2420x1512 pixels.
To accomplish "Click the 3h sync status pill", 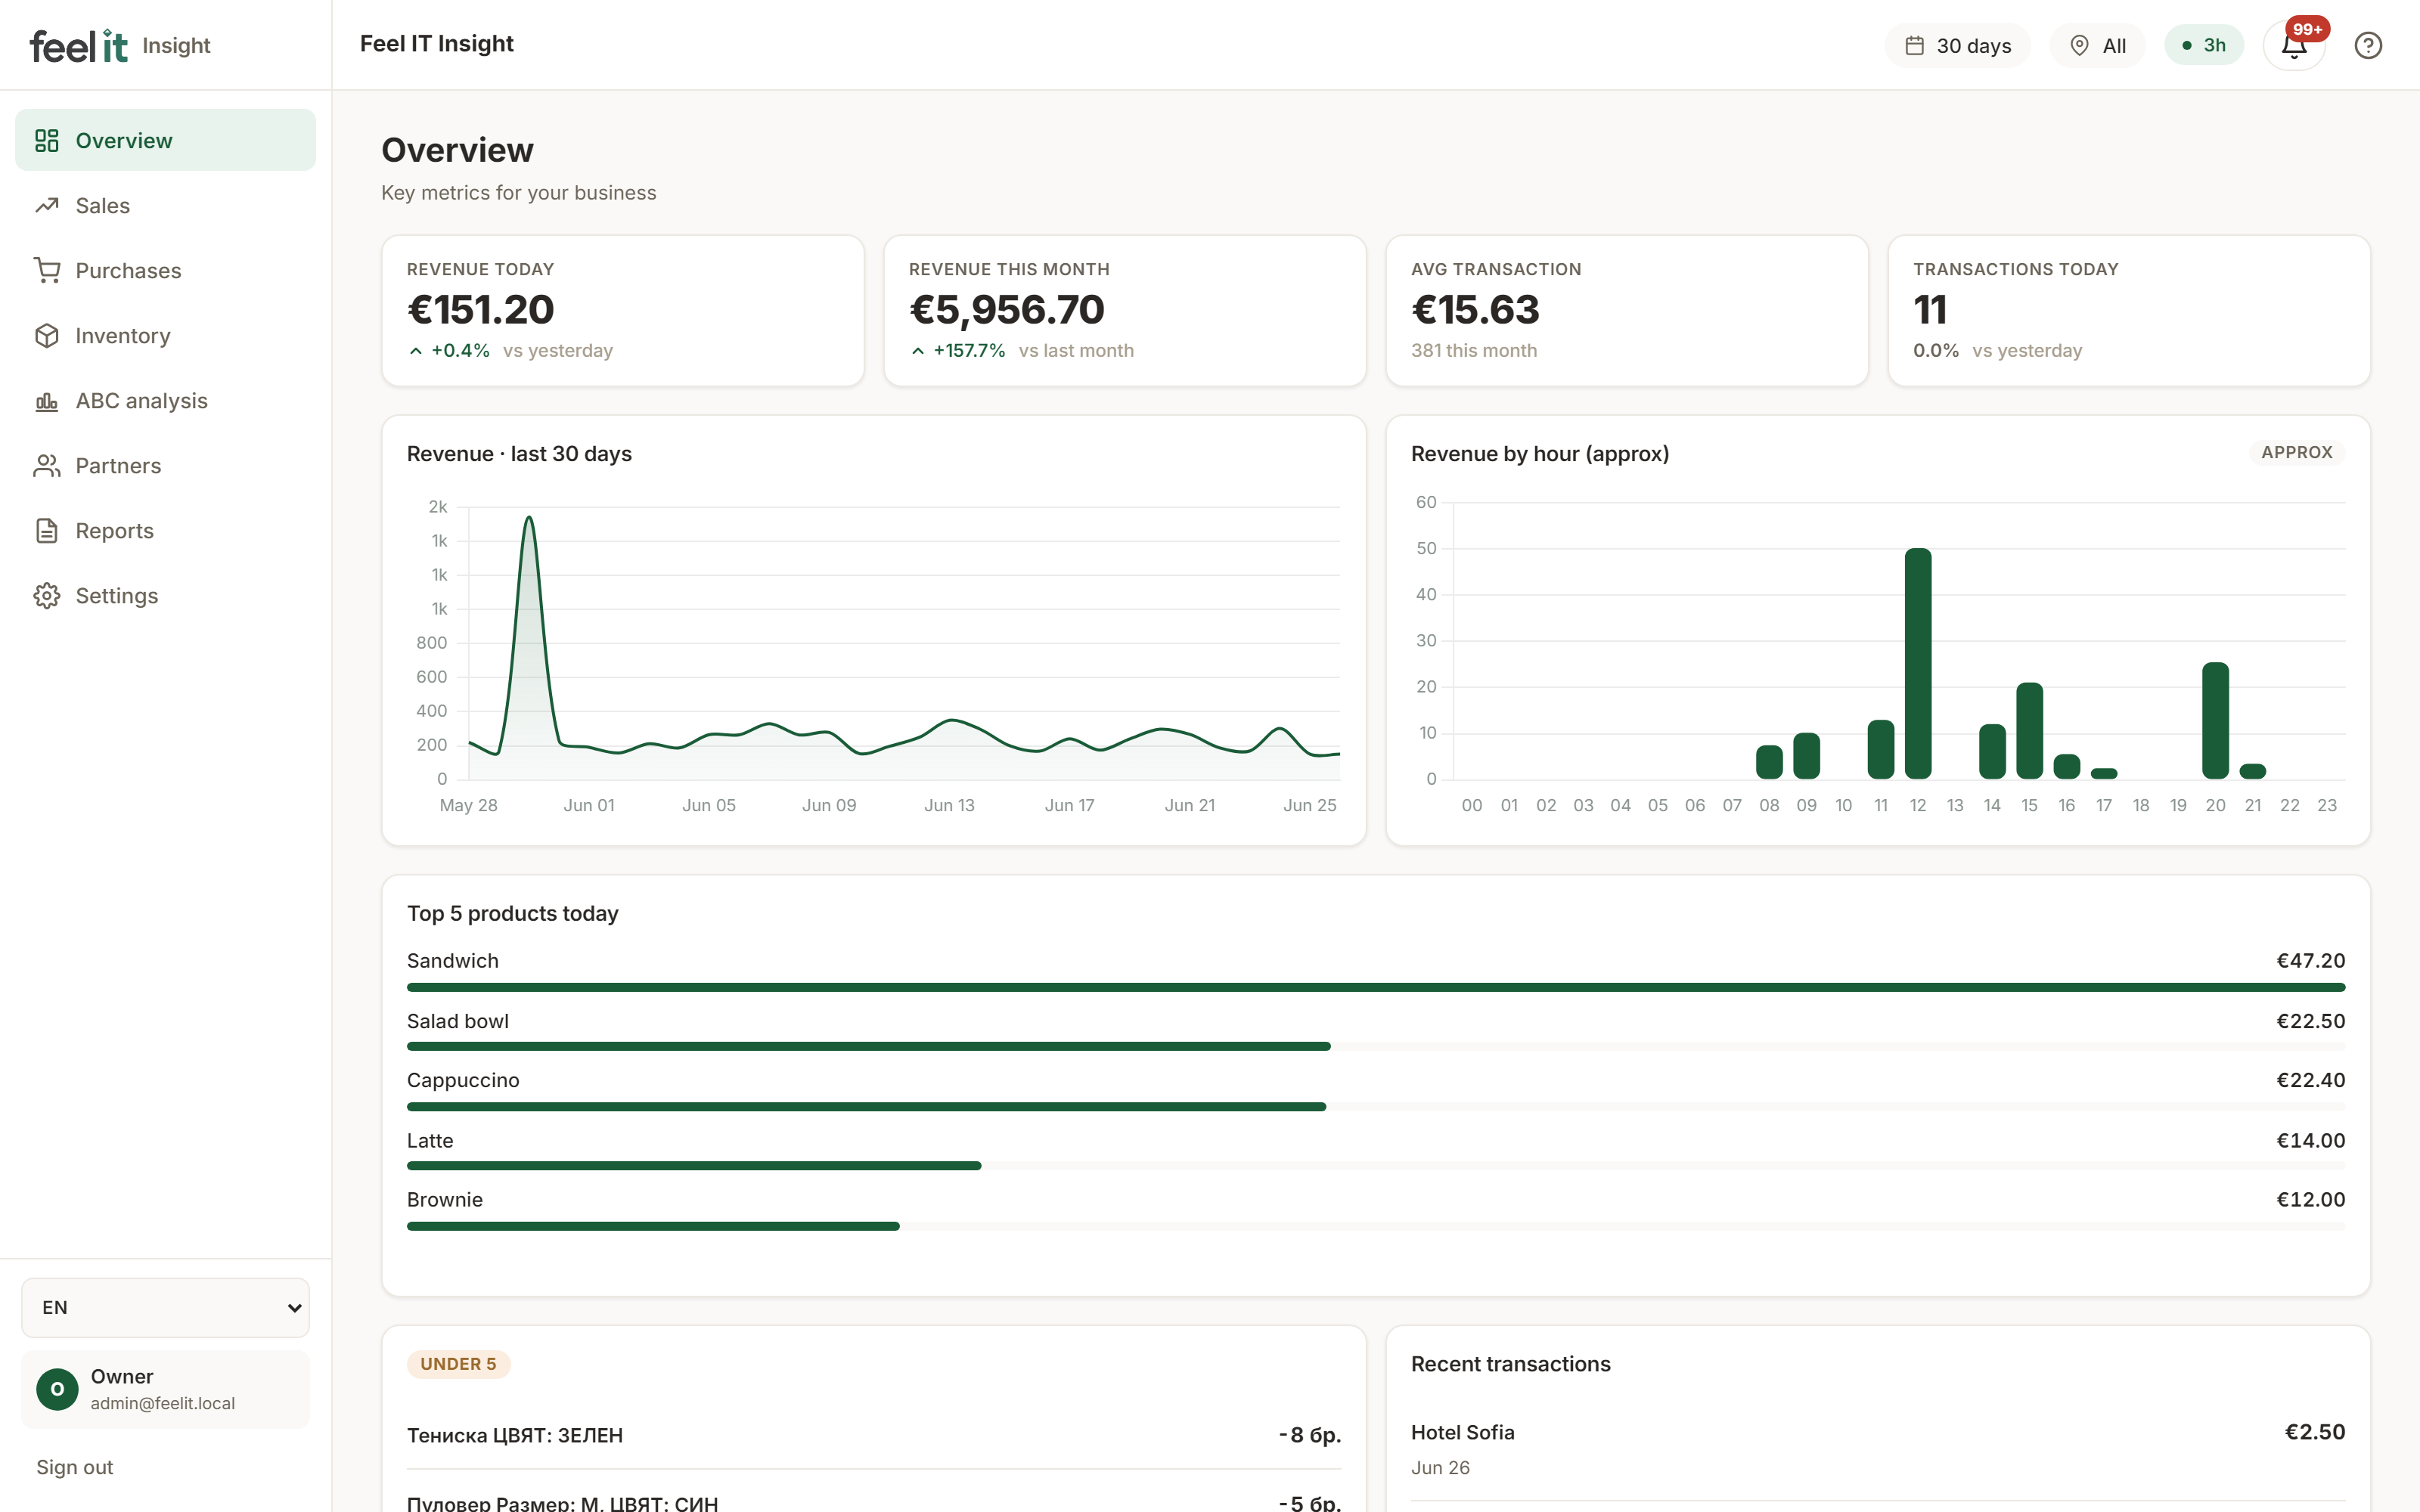I will click(2204, 45).
